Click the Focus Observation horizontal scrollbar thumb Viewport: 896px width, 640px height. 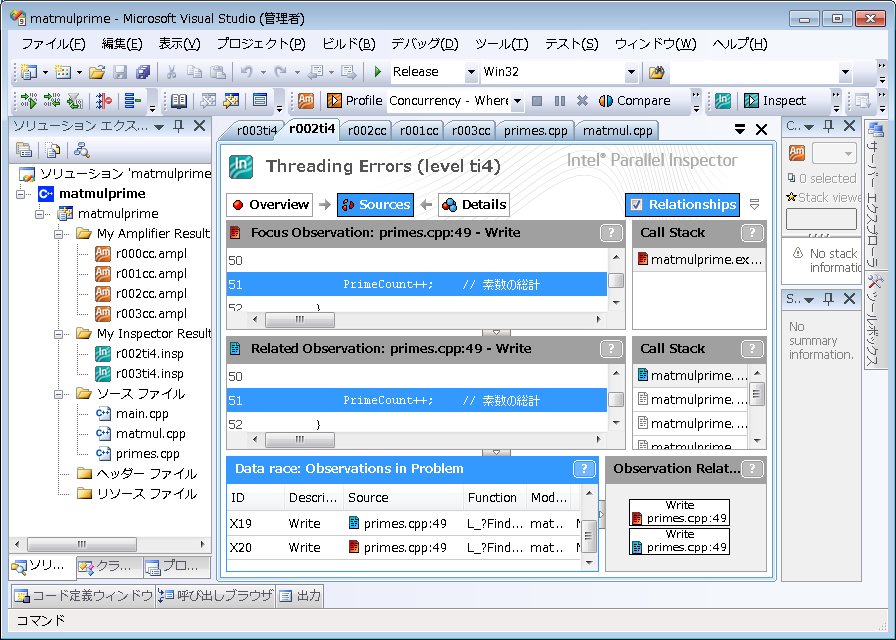coord(300,319)
